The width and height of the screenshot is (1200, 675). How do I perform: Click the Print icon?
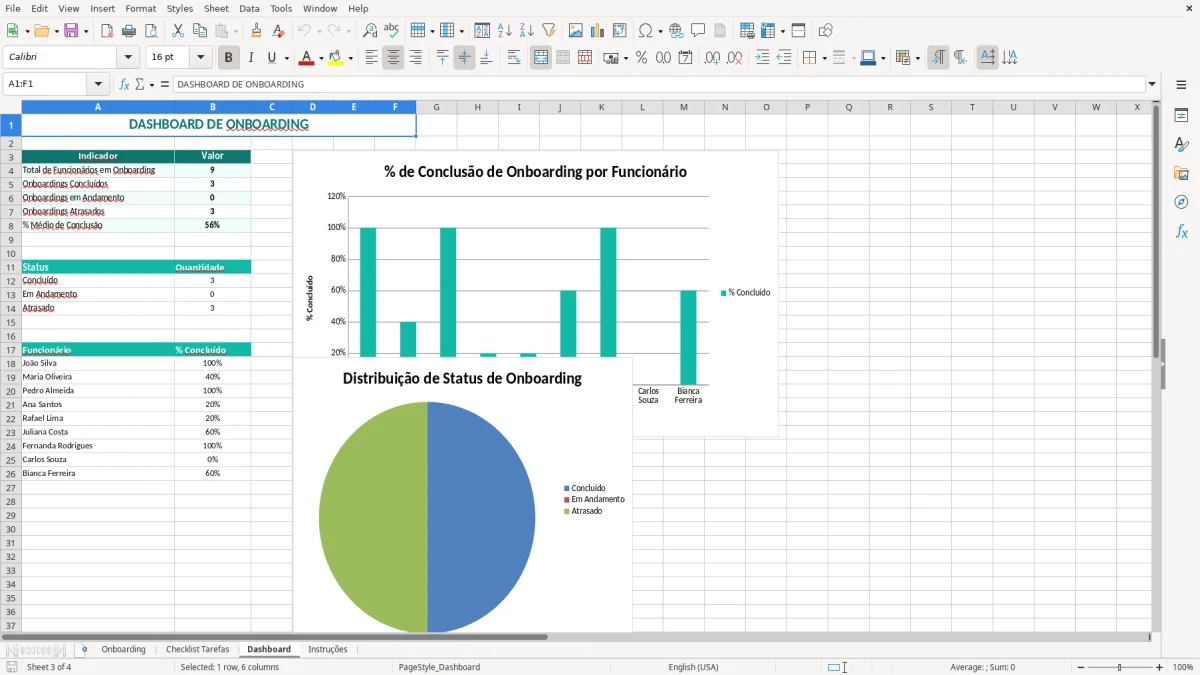(x=129, y=31)
